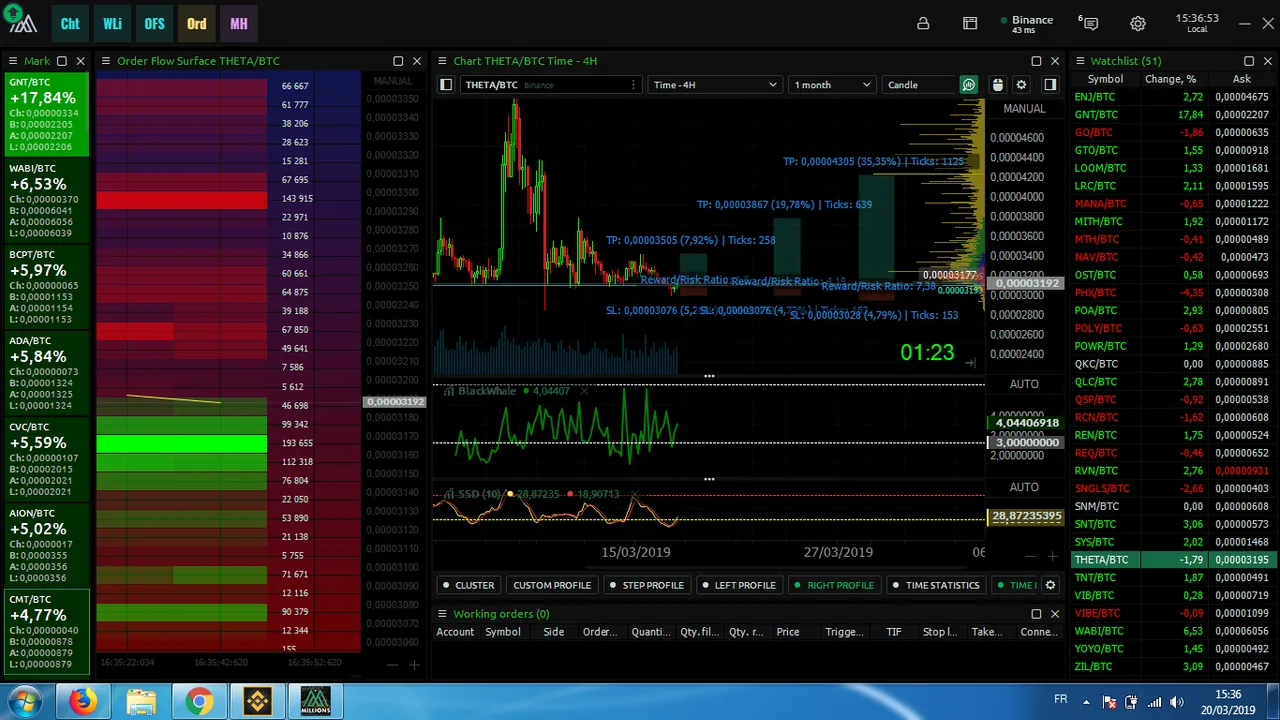Open the notifications message icon
Screen dimensions: 1280x720
(1089, 23)
